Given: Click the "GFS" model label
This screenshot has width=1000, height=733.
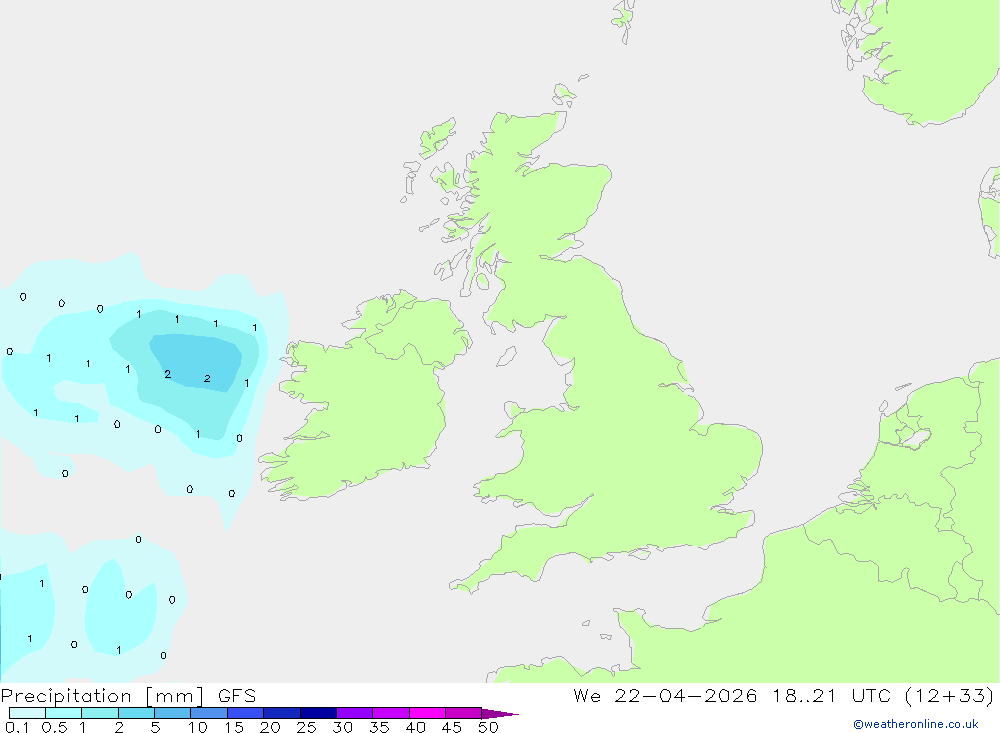Looking at the screenshot, I should [237, 696].
